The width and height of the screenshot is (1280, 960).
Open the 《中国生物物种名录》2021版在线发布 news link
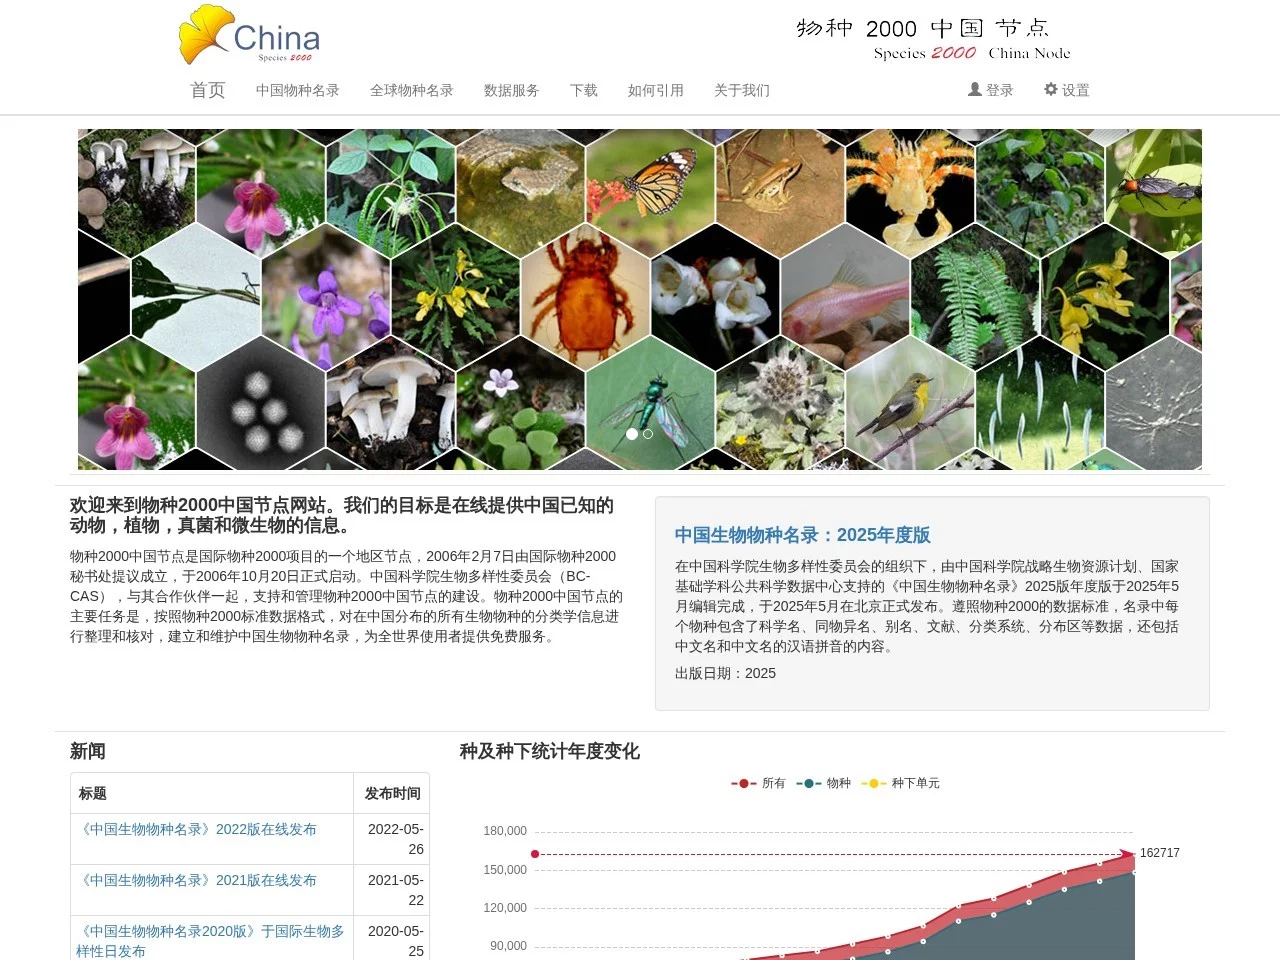pos(200,880)
